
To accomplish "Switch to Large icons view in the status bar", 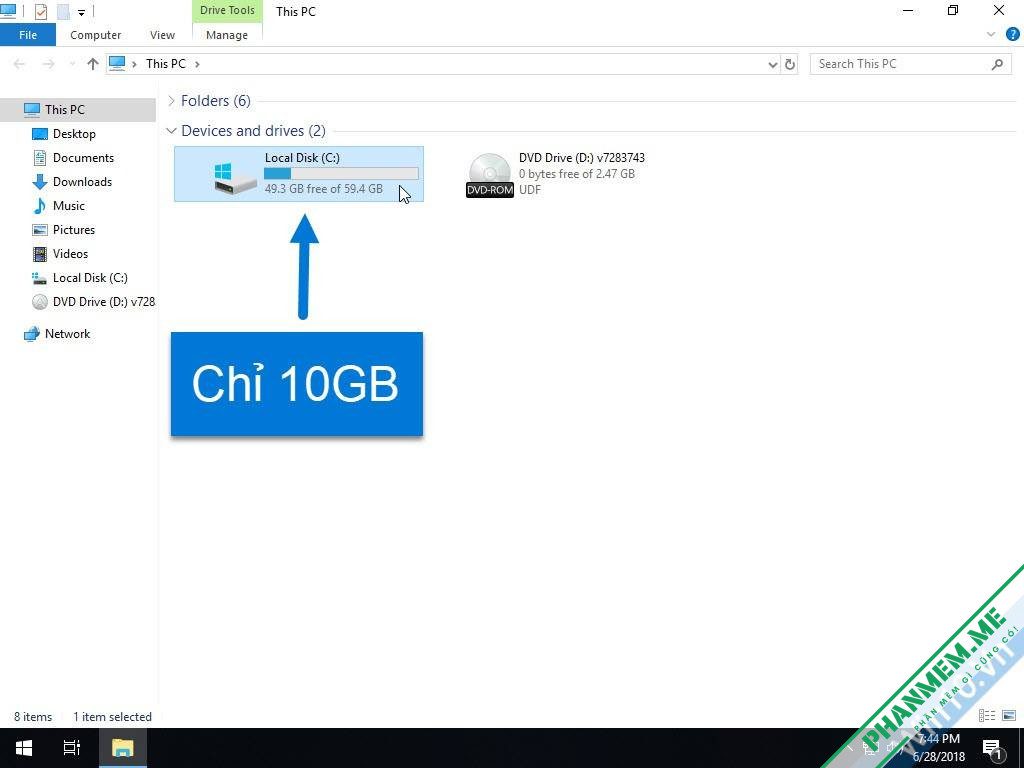I will (x=1009, y=716).
